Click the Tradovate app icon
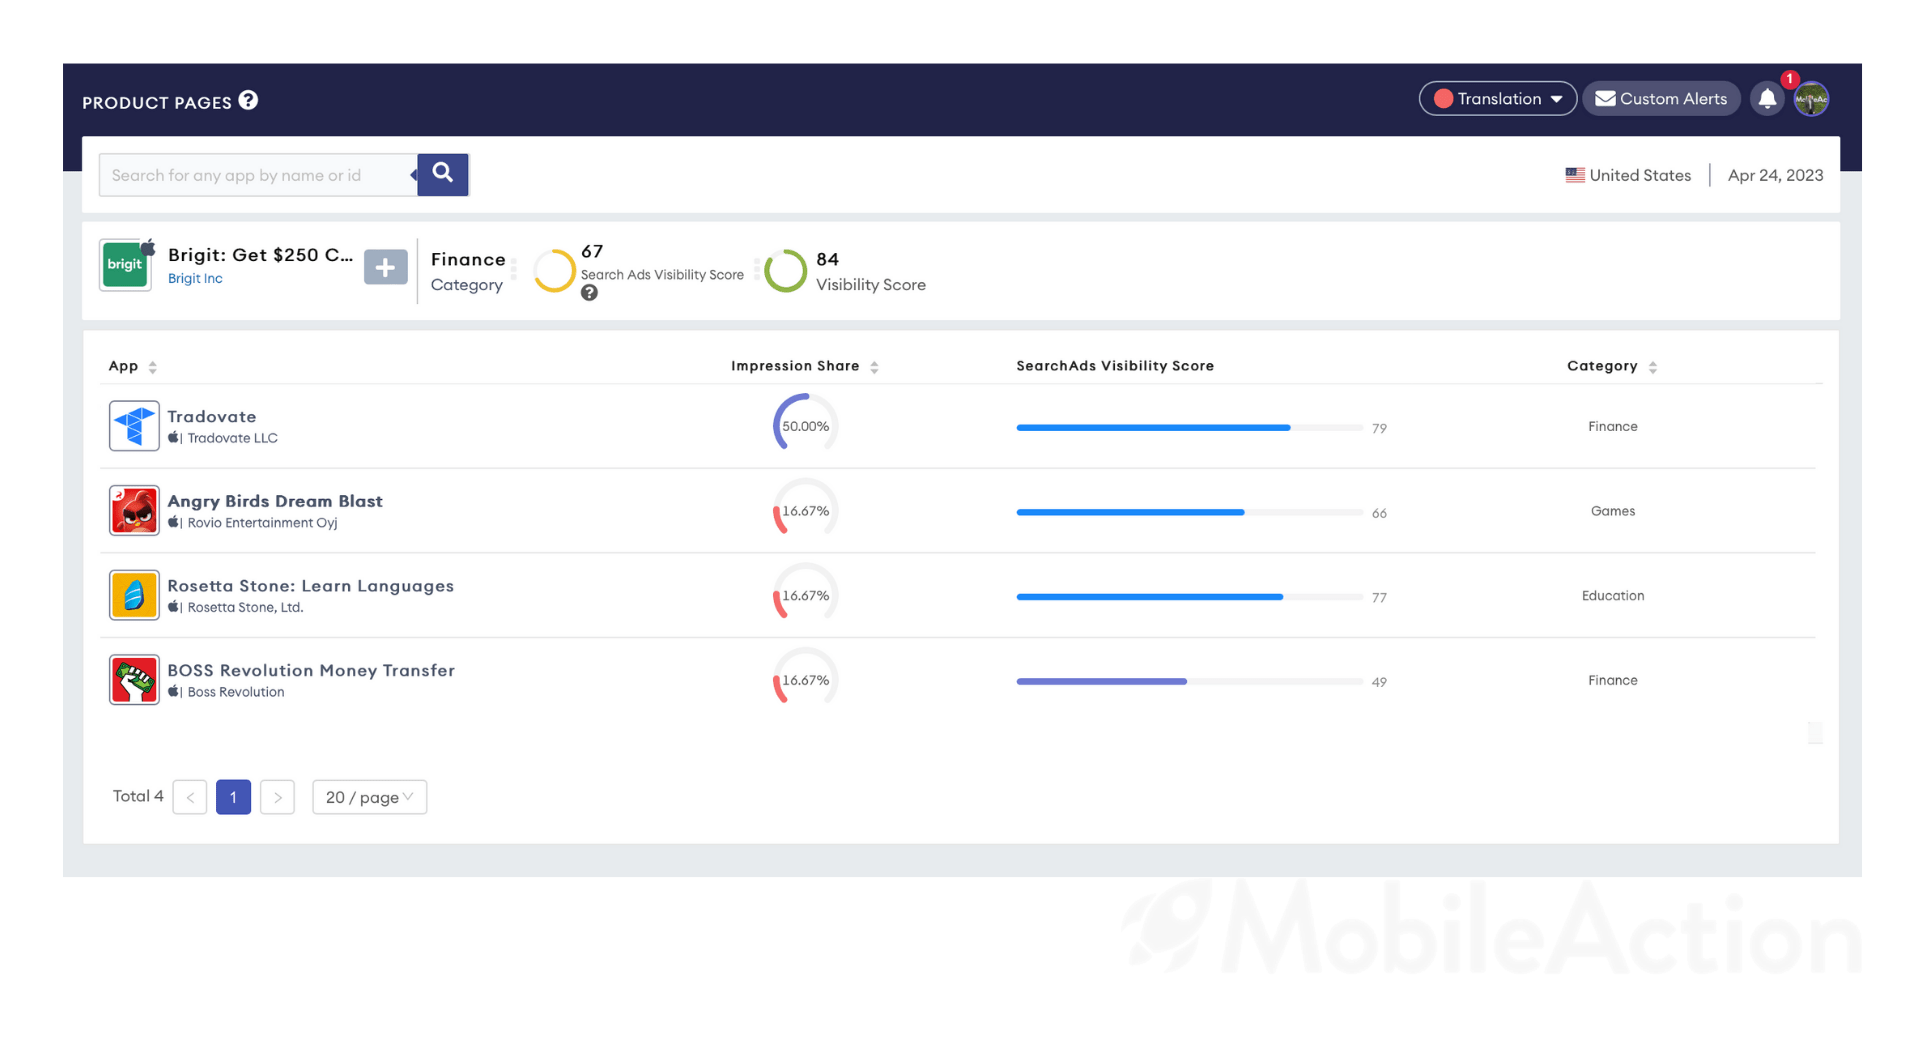Screen dimensions: 1925x1039 coord(134,426)
